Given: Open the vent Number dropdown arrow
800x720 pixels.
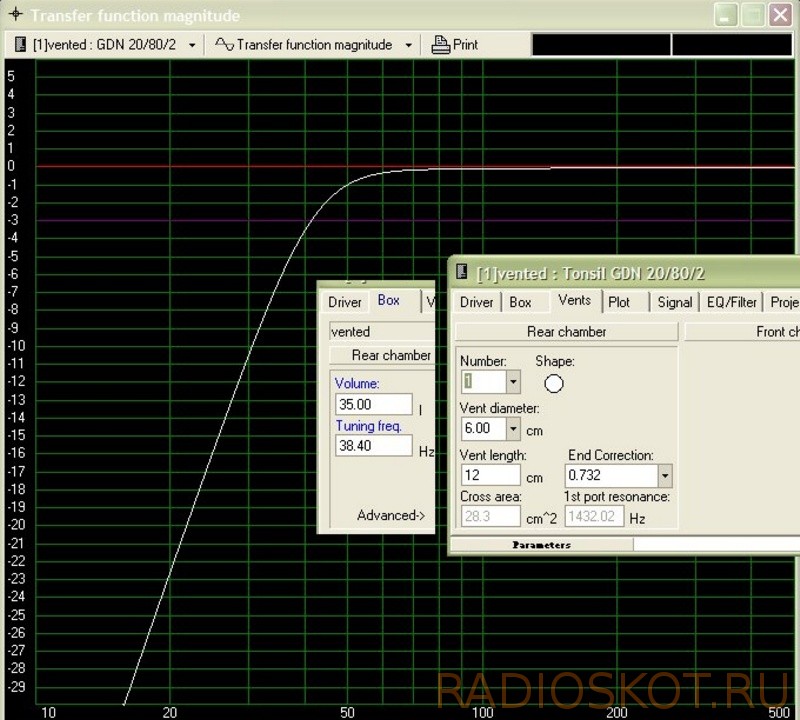Looking at the screenshot, I should point(513,382).
